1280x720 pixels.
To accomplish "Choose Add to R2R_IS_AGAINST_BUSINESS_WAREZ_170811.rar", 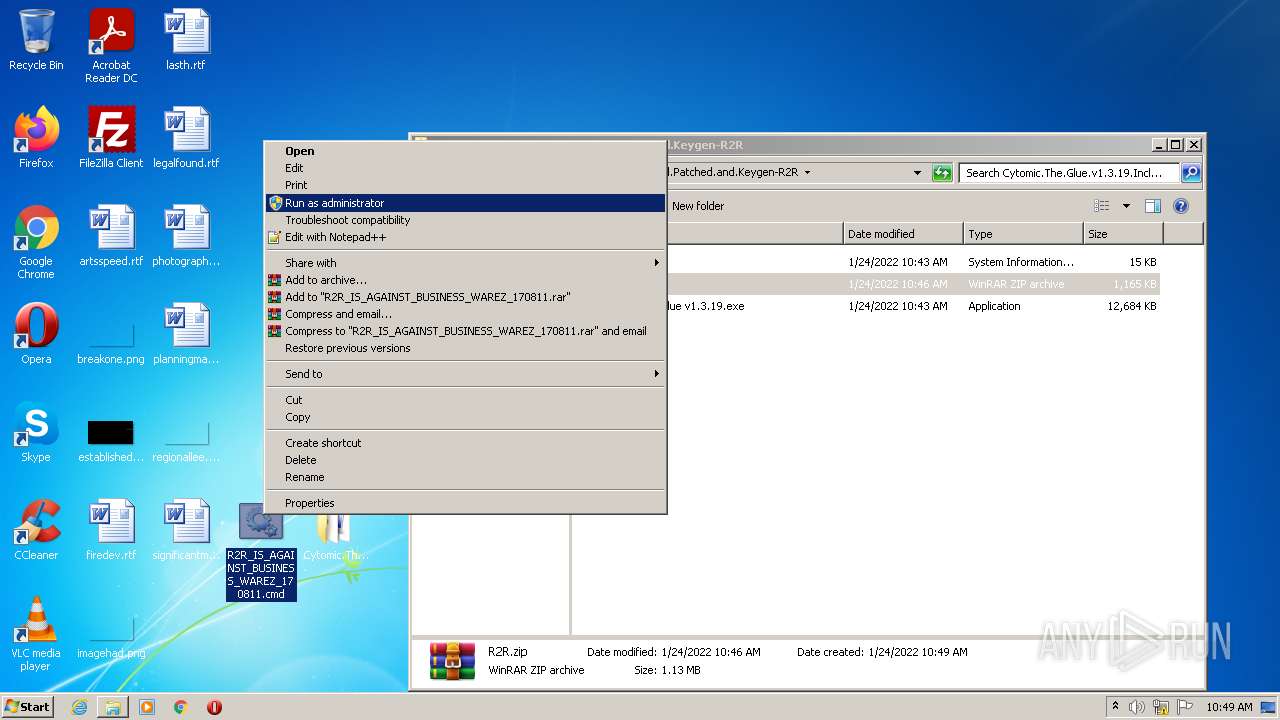I will [465, 297].
